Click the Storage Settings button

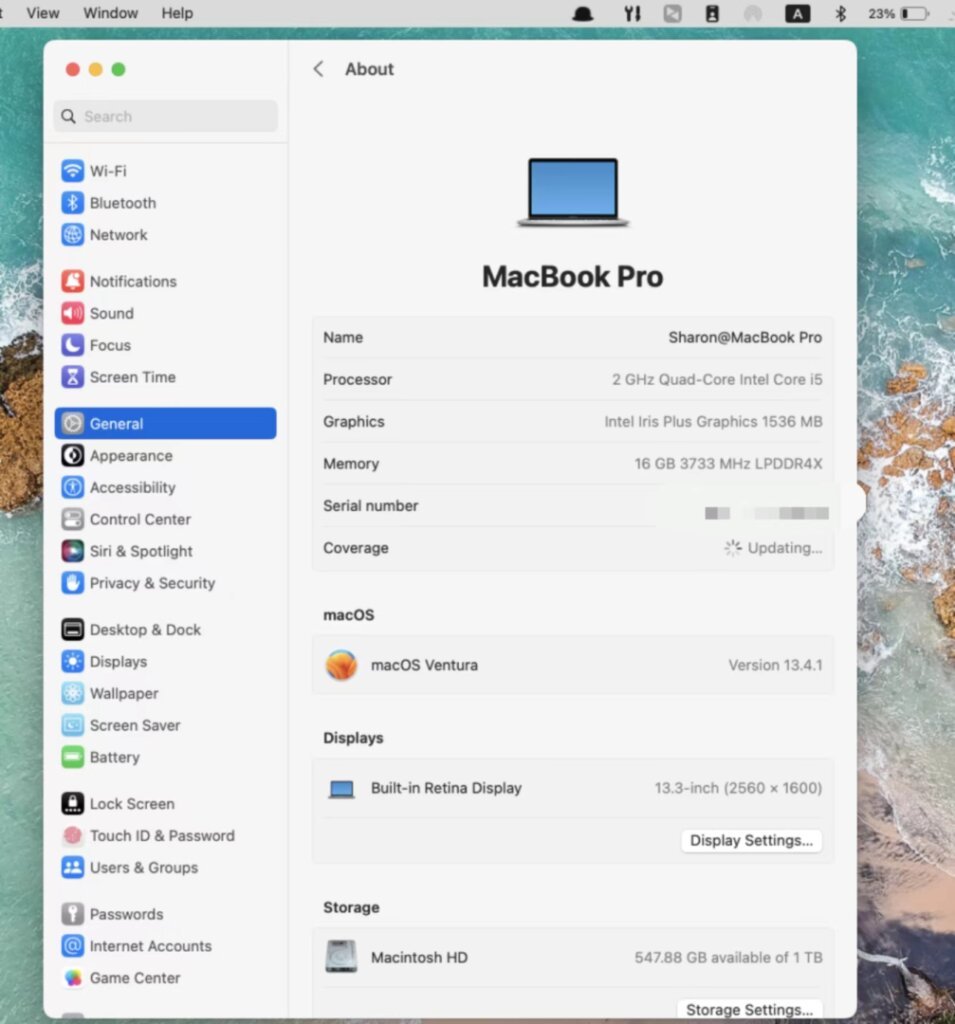(751, 1009)
